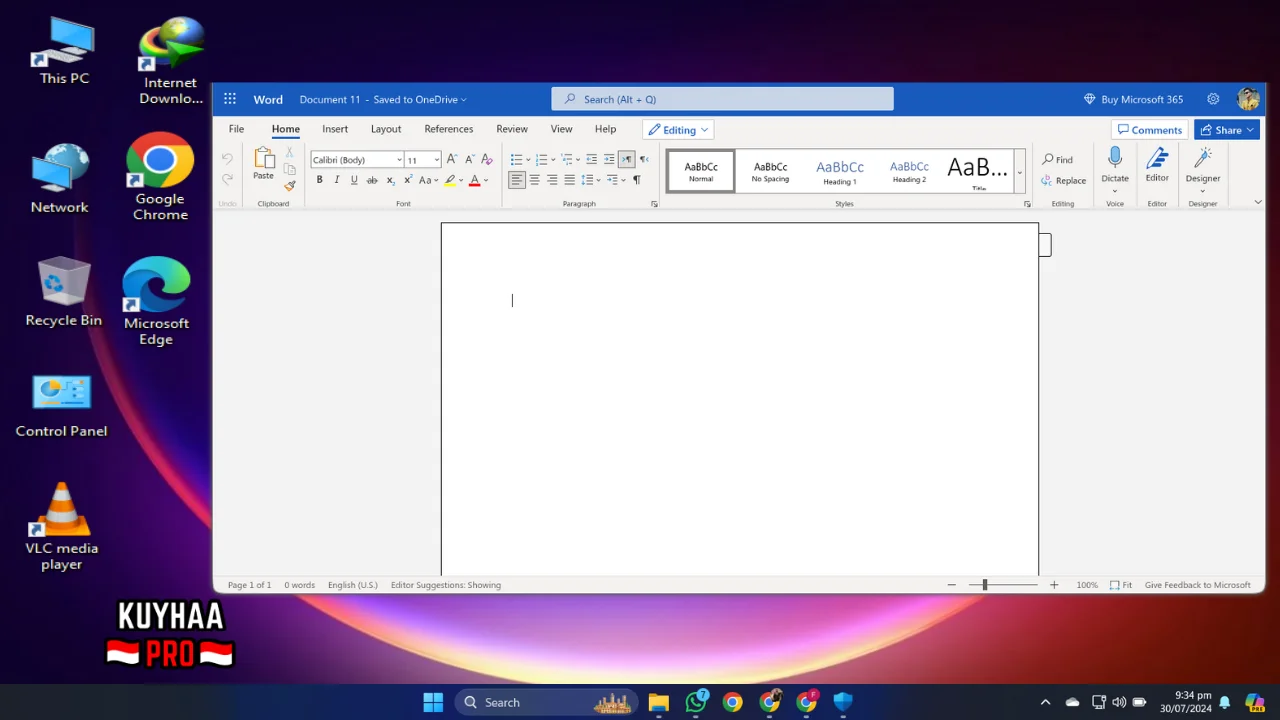This screenshot has width=1280, height=720.
Task: Apply red font color
Action: [475, 180]
